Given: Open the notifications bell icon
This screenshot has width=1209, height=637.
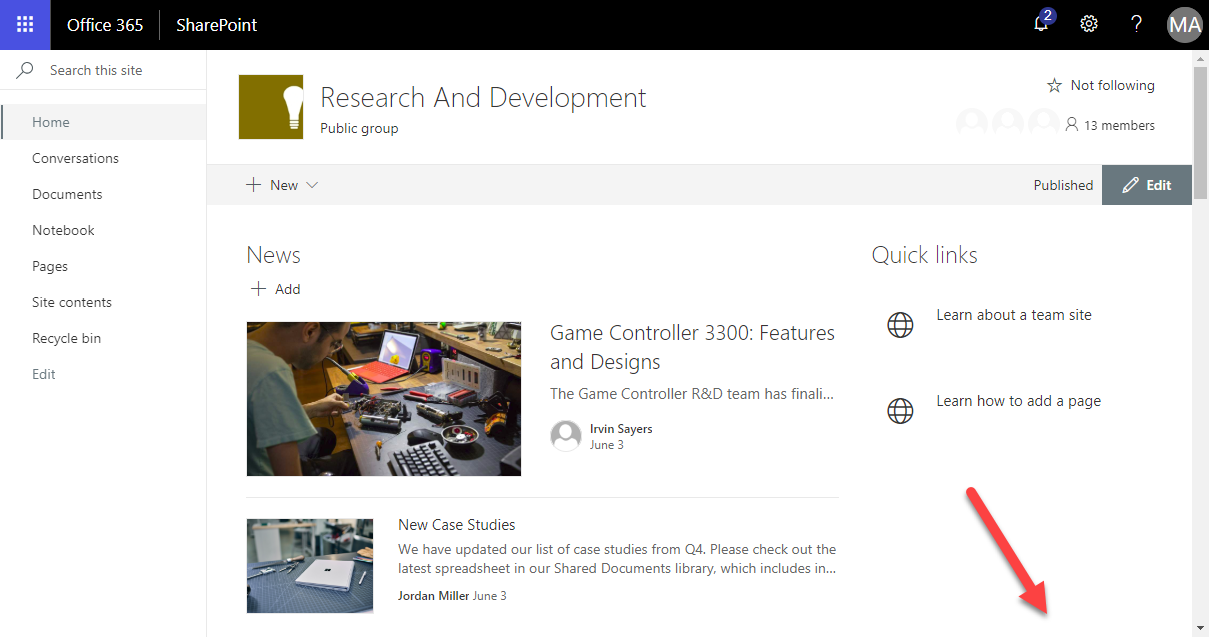Looking at the screenshot, I should pyautogui.click(x=1042, y=24).
